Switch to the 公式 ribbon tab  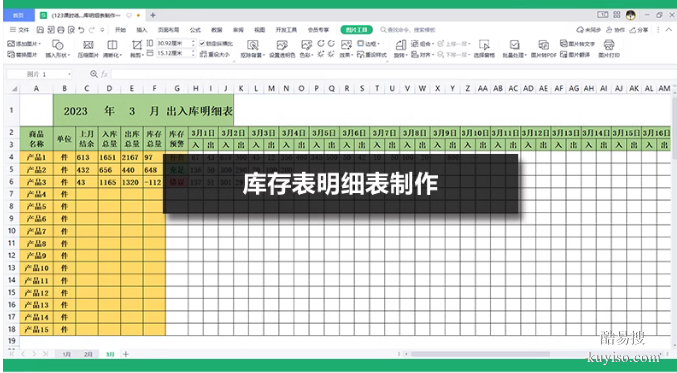195,30
